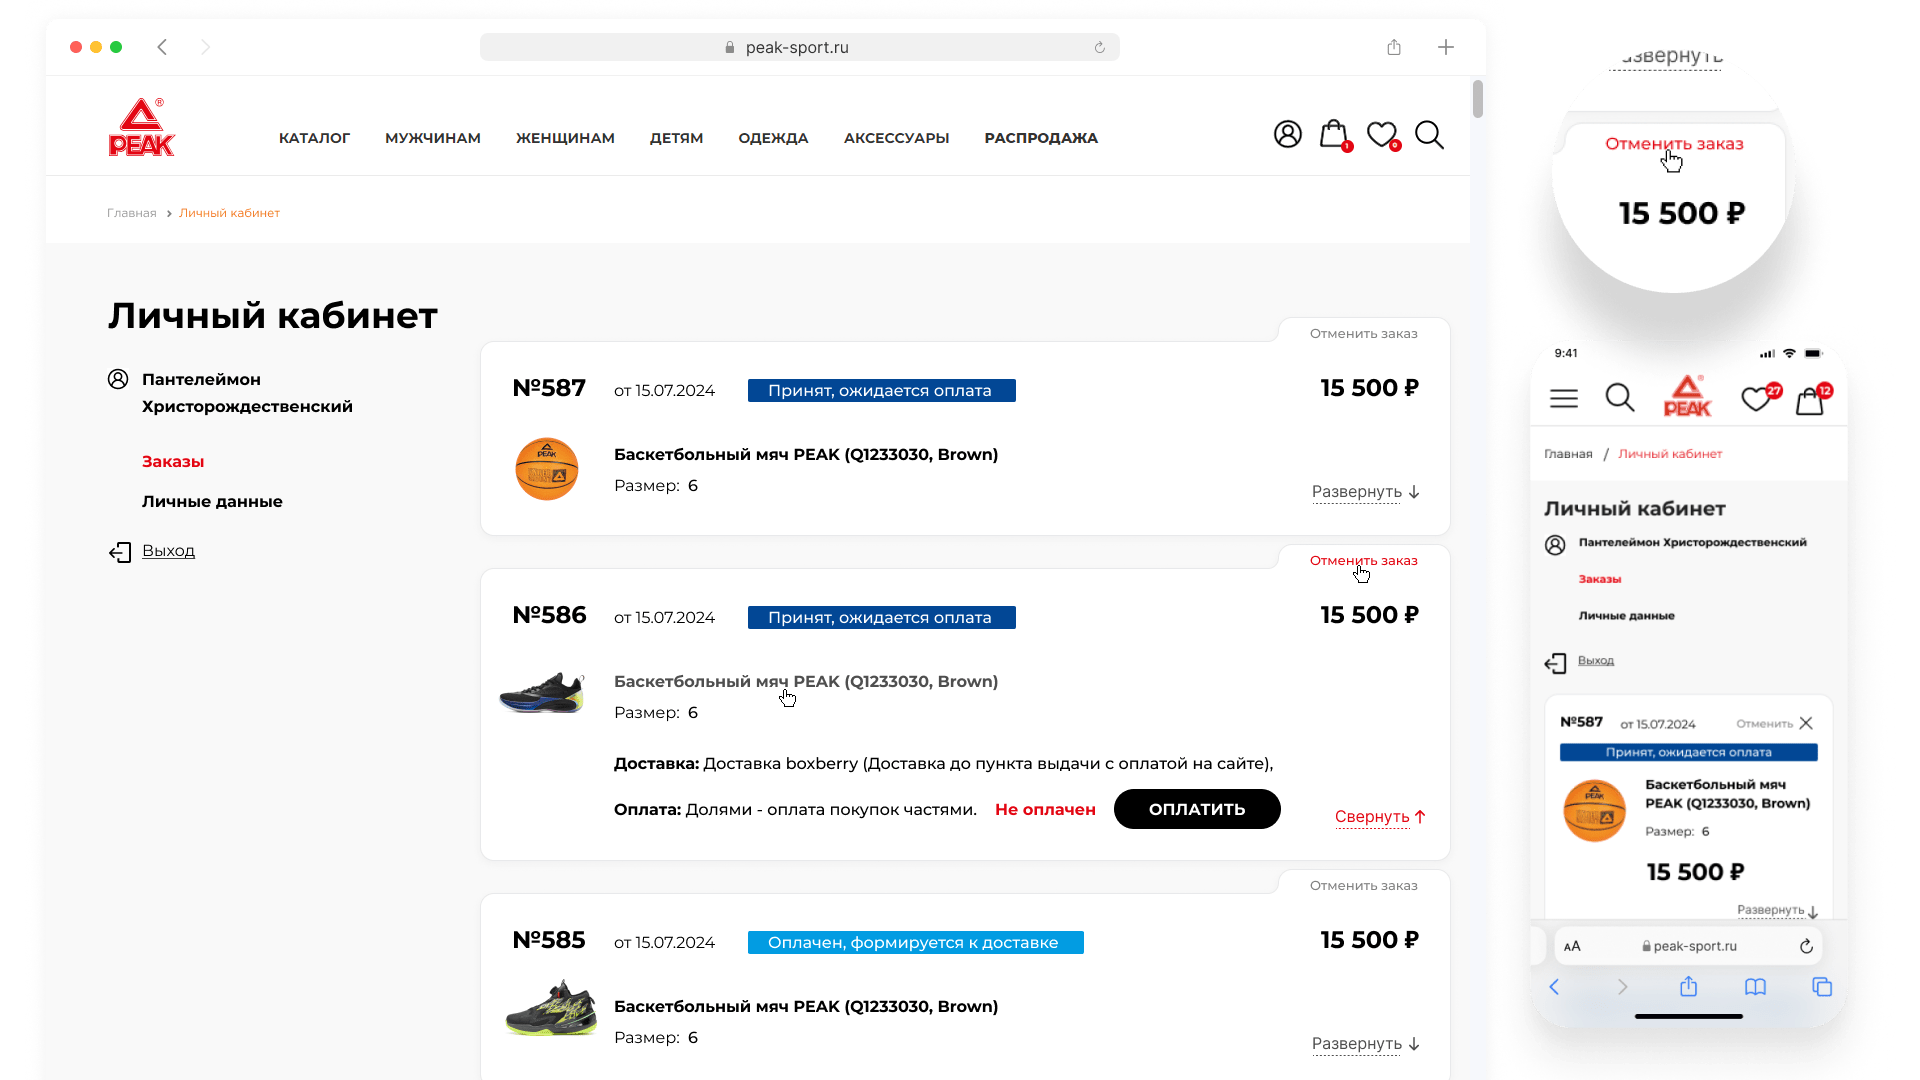Collapse order №586 with Свернуть
This screenshot has height=1080, width=1920.
click(x=1379, y=817)
